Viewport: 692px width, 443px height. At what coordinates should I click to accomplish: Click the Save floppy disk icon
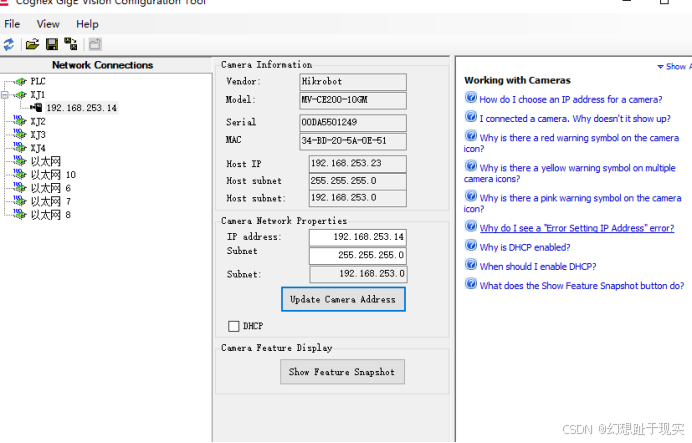pyautogui.click(x=52, y=44)
